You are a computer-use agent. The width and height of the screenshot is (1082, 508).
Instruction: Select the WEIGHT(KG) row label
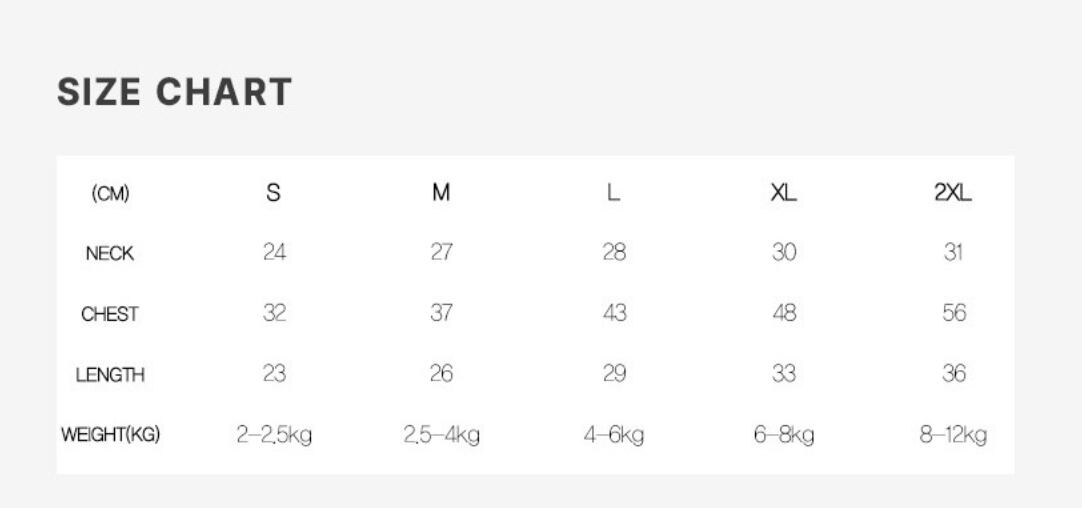point(110,435)
